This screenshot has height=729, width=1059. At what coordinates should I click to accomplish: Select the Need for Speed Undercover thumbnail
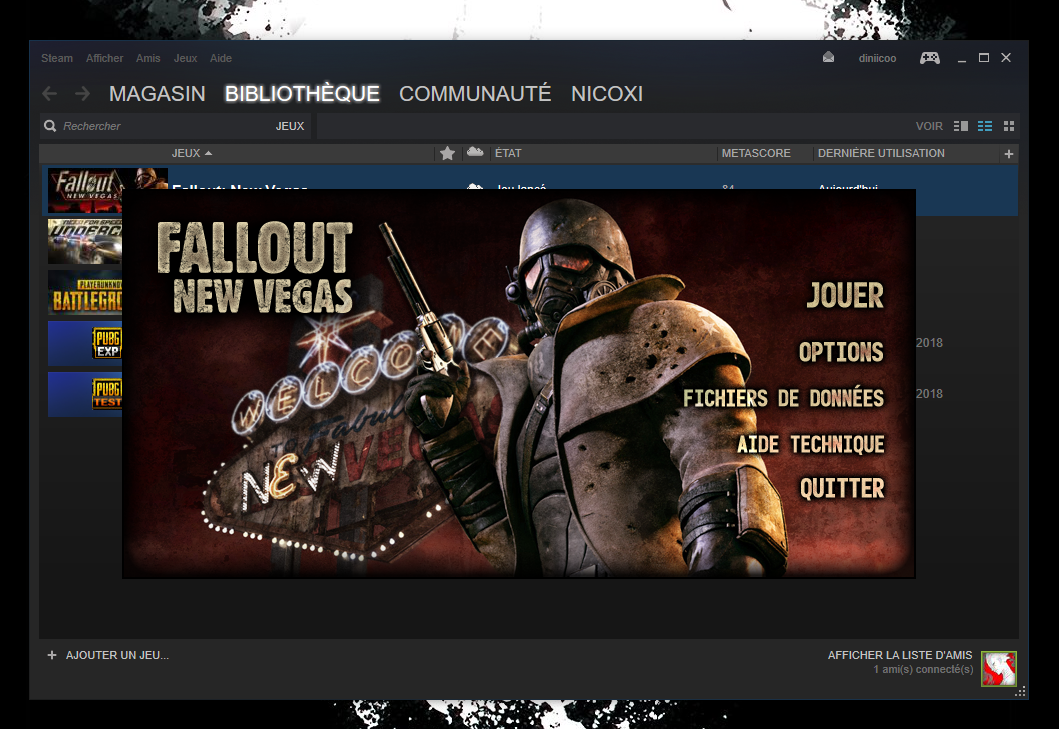click(84, 242)
